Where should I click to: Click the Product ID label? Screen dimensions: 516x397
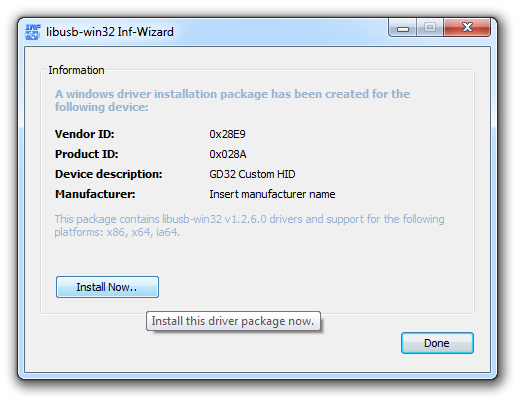tap(87, 154)
